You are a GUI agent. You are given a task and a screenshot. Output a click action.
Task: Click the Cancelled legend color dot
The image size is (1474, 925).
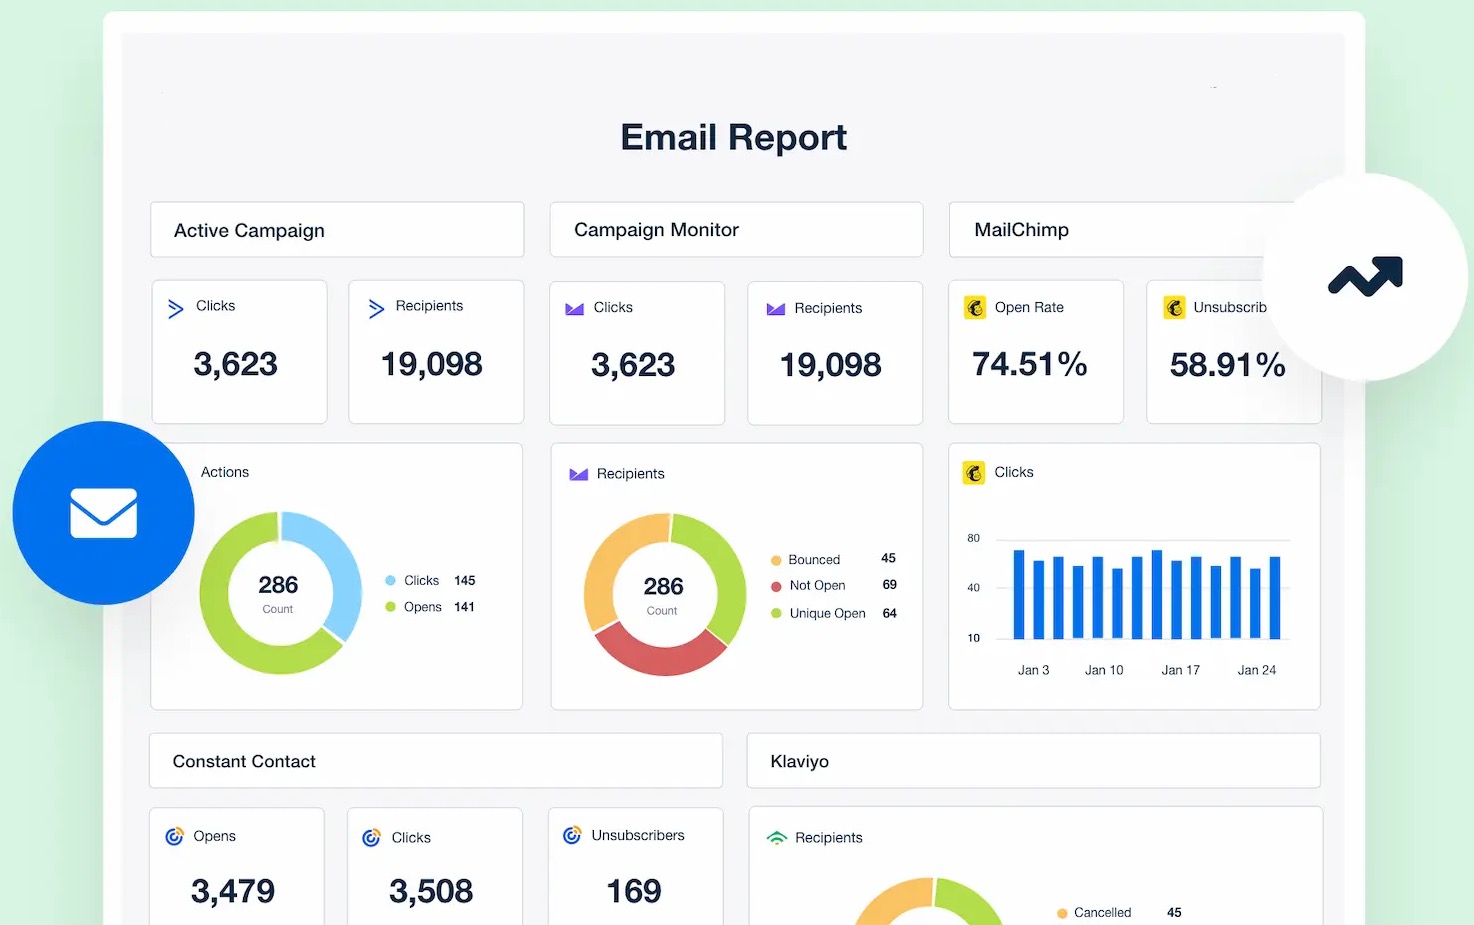[x=1062, y=914]
